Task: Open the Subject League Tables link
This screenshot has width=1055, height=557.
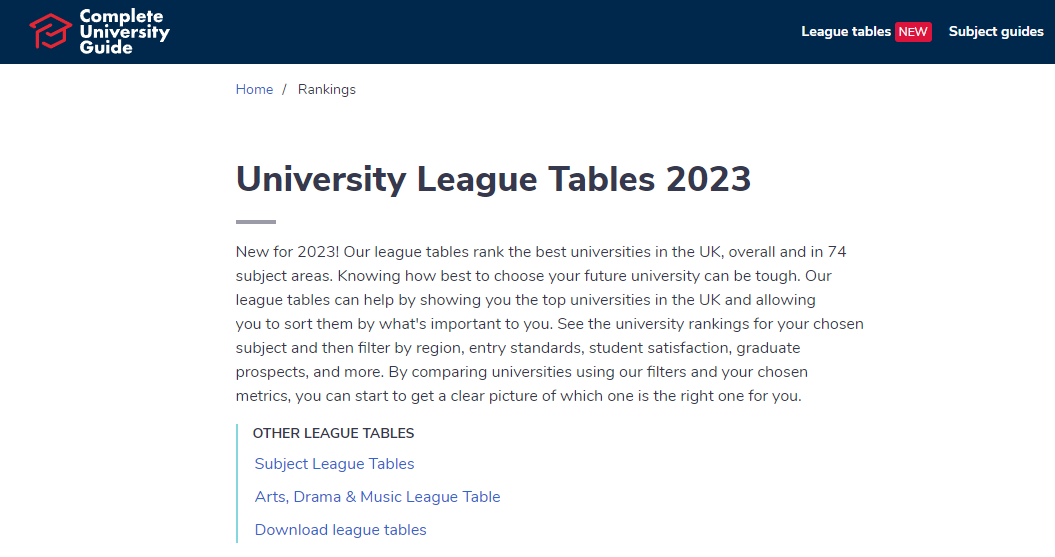Action: (334, 464)
